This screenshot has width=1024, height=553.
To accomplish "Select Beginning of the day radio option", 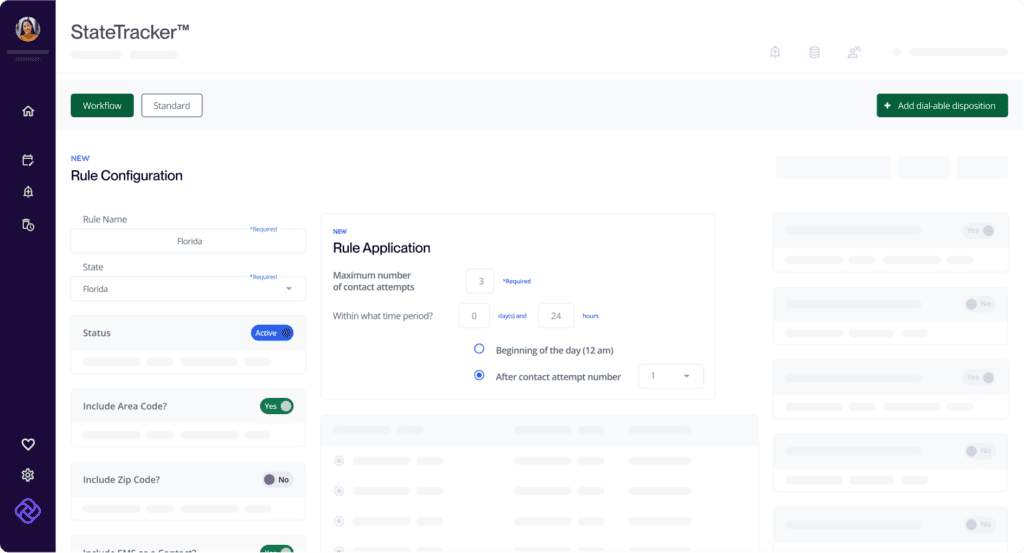I will pyautogui.click(x=479, y=349).
